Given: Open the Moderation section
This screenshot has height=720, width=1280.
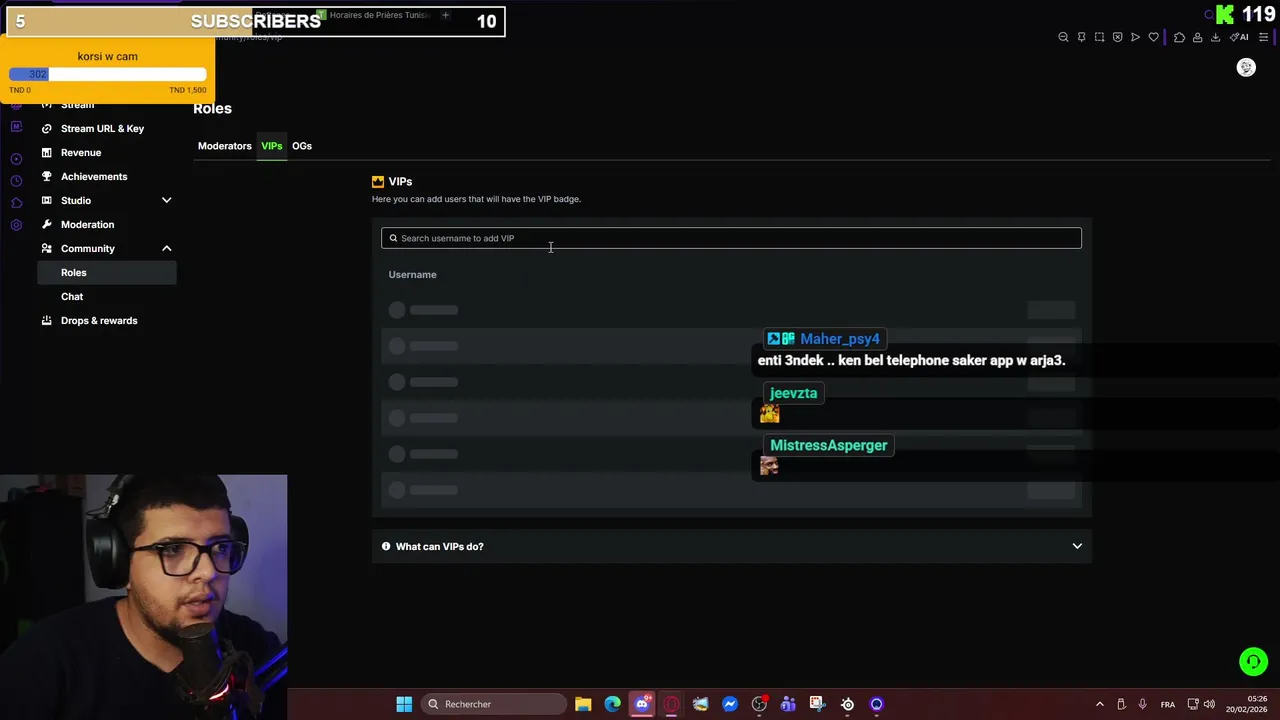Looking at the screenshot, I should pyautogui.click(x=87, y=225).
